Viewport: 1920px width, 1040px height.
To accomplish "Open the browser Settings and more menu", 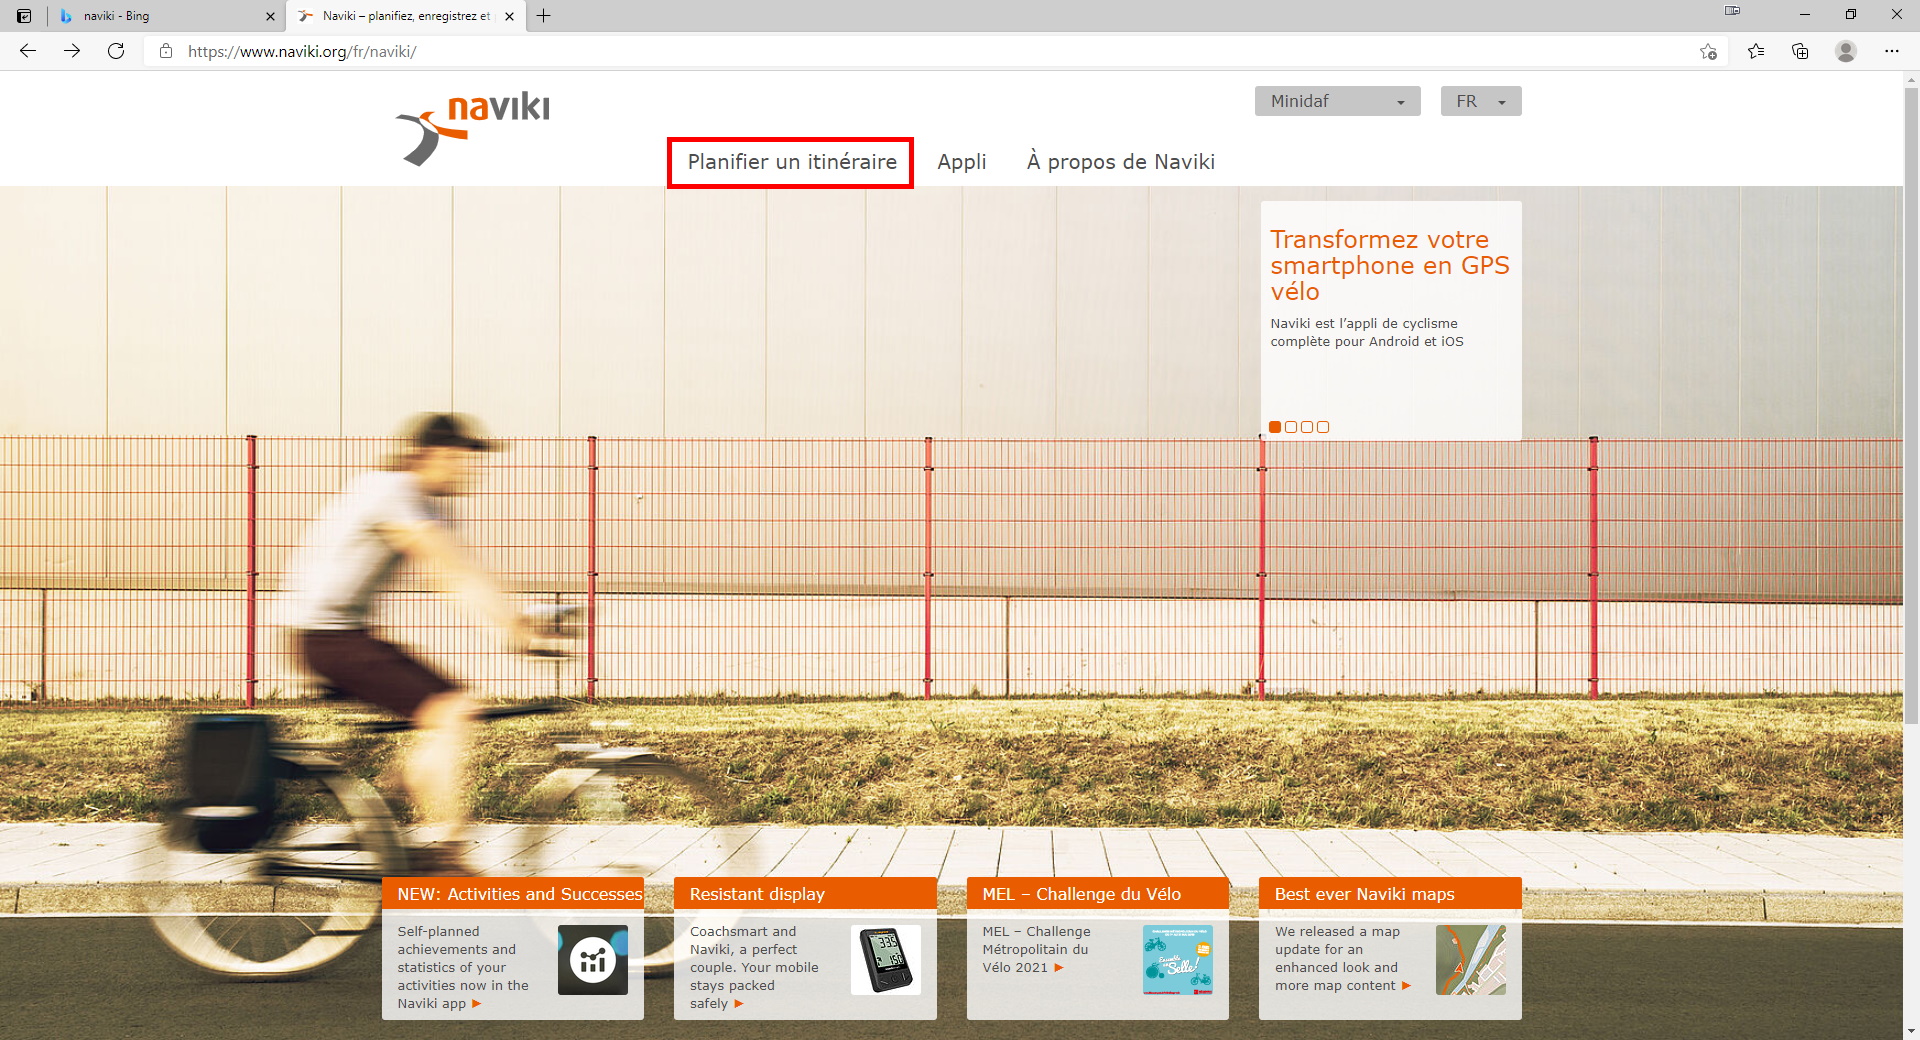I will pos(1891,51).
